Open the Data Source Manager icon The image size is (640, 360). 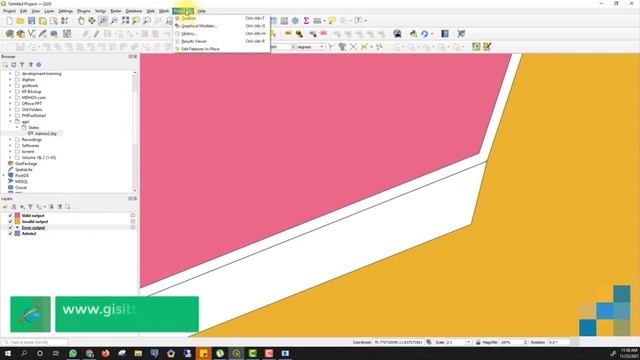tap(9, 34)
